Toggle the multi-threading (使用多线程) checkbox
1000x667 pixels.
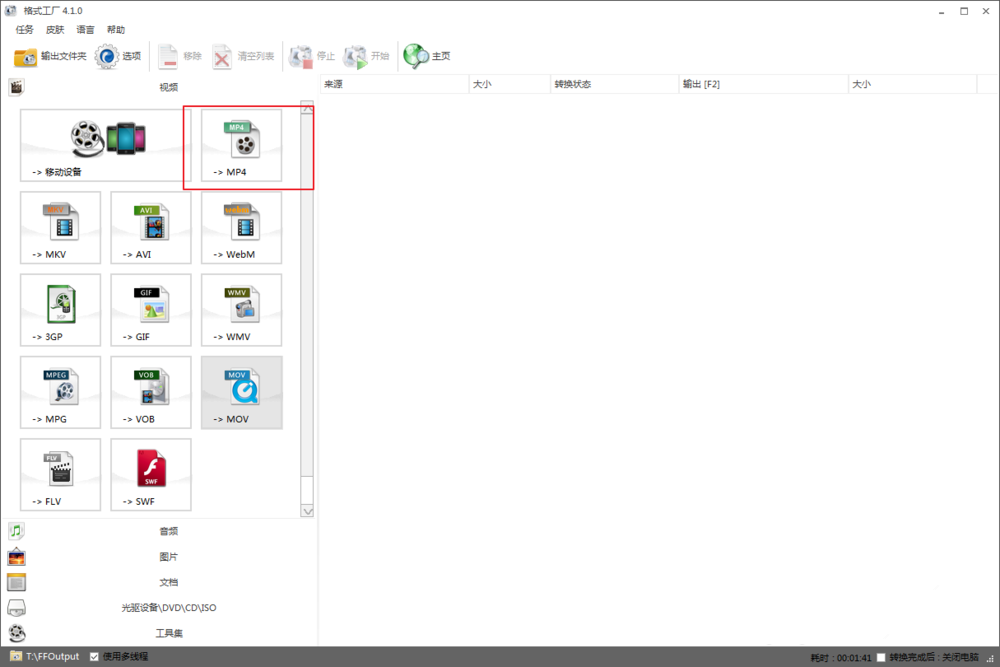[x=94, y=657]
